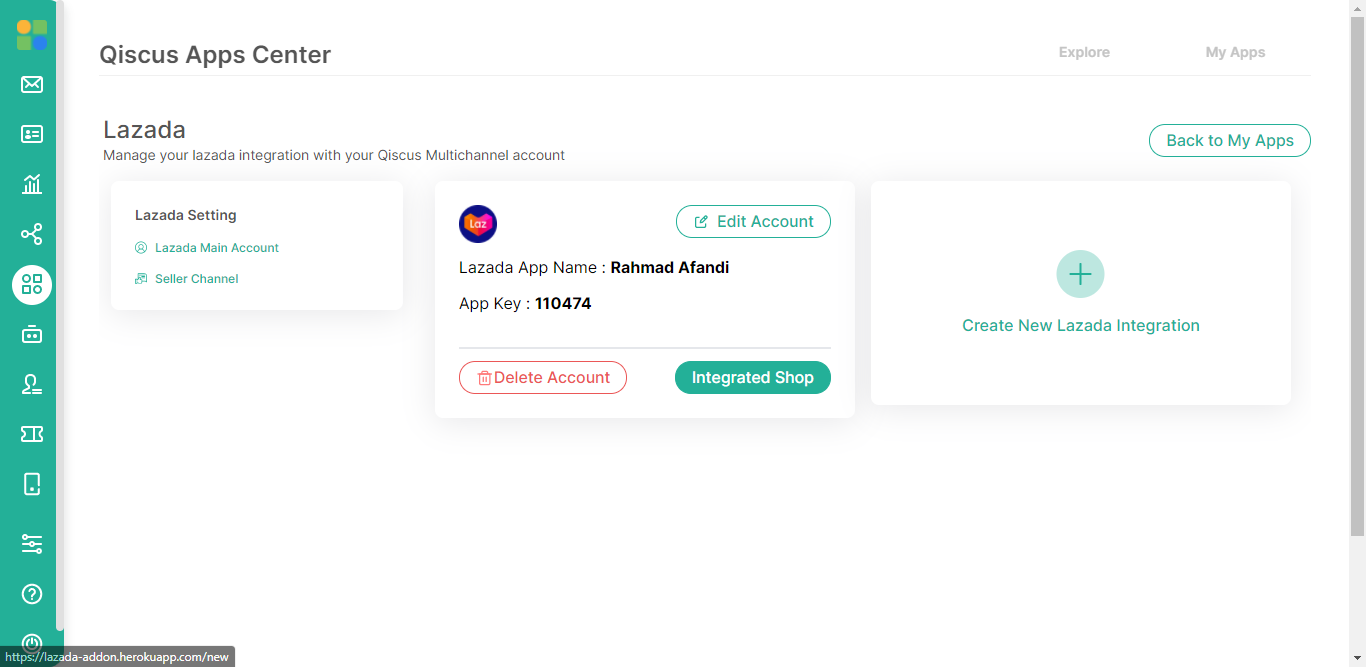Open the agent stamp icon in sidebar
This screenshot has width=1366, height=667.
(x=32, y=384)
